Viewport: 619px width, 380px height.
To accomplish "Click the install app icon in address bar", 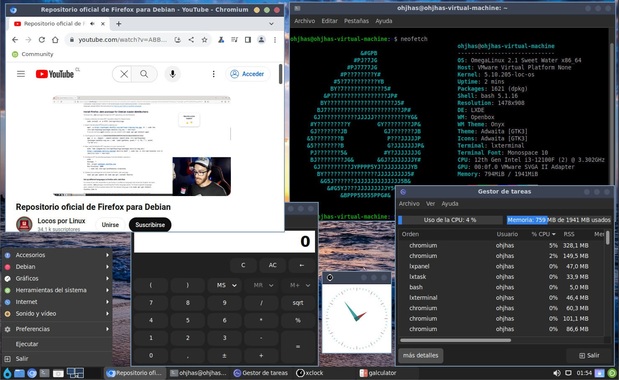I will click(x=178, y=39).
